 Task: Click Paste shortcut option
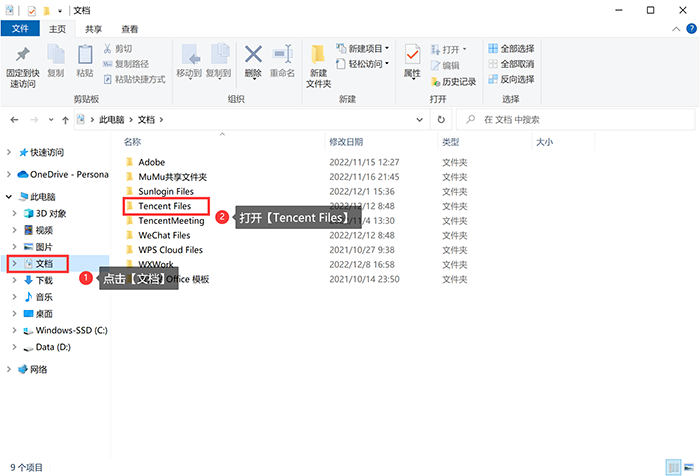tap(134, 79)
